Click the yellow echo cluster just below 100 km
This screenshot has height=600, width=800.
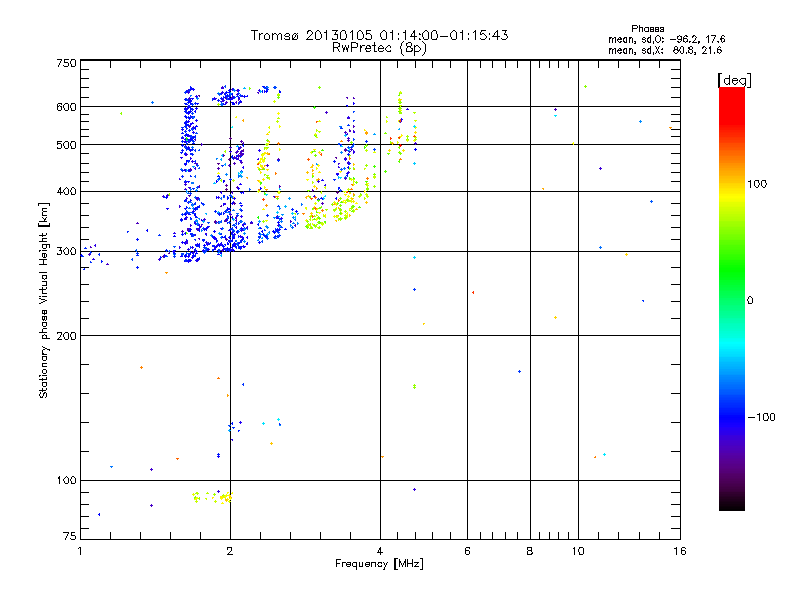coord(212,497)
